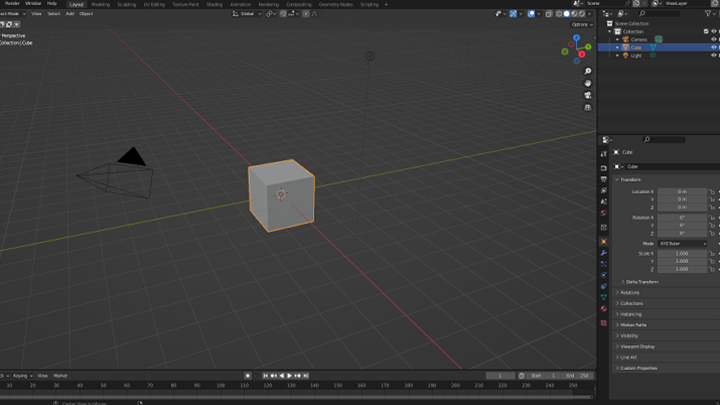
Task: Click the Camera data icon in outliner
Action: click(x=658, y=39)
